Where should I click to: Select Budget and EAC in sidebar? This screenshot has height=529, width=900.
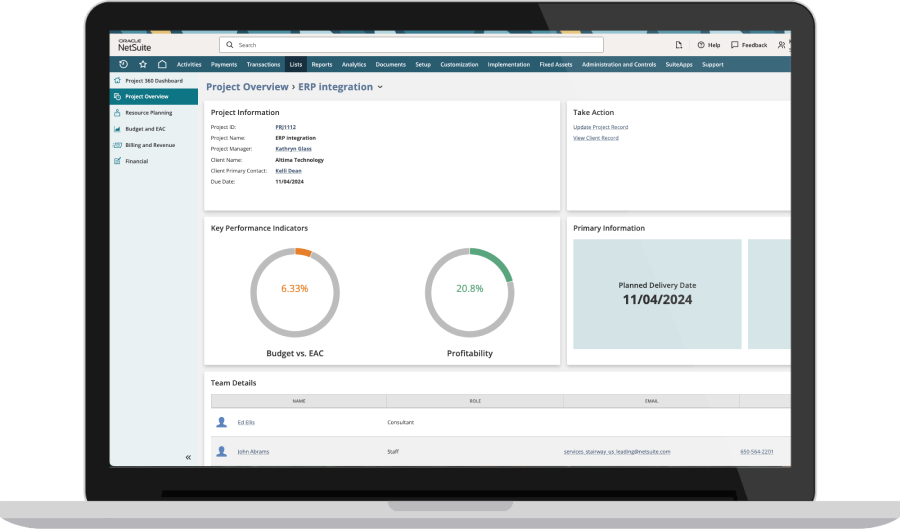pos(145,129)
